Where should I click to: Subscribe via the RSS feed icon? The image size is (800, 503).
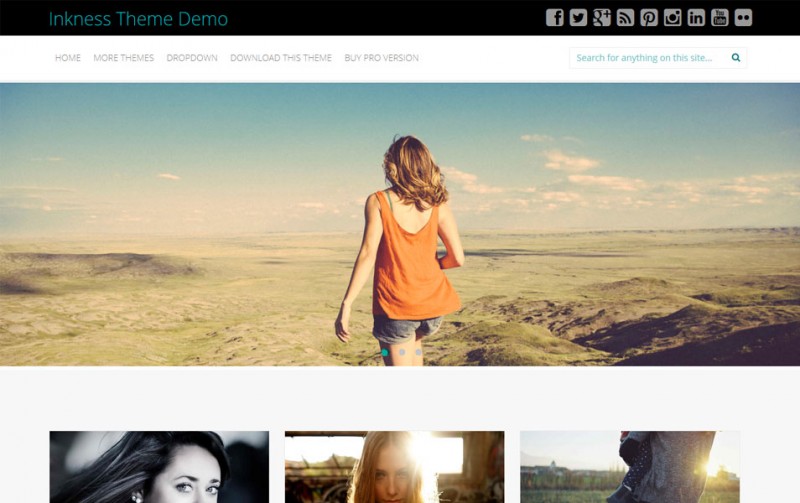click(x=625, y=17)
